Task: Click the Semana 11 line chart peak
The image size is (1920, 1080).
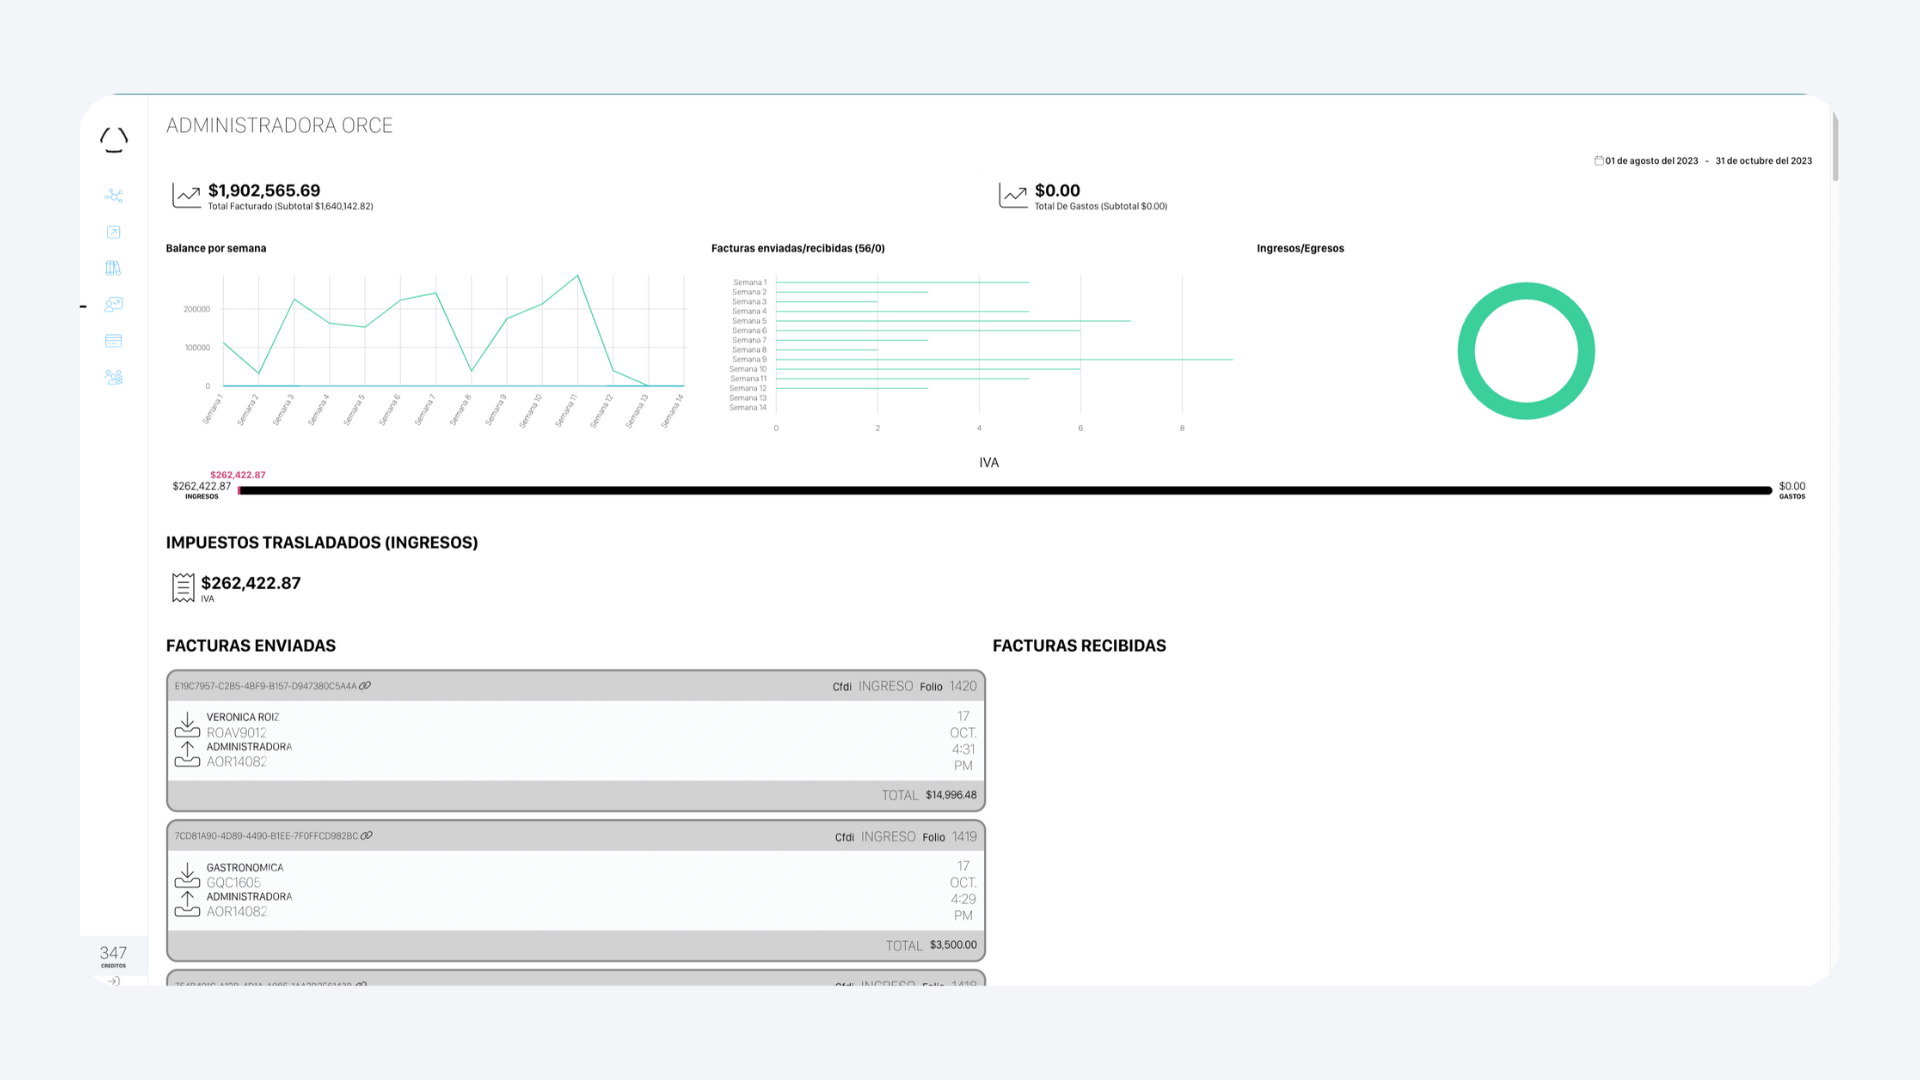Action: [577, 276]
